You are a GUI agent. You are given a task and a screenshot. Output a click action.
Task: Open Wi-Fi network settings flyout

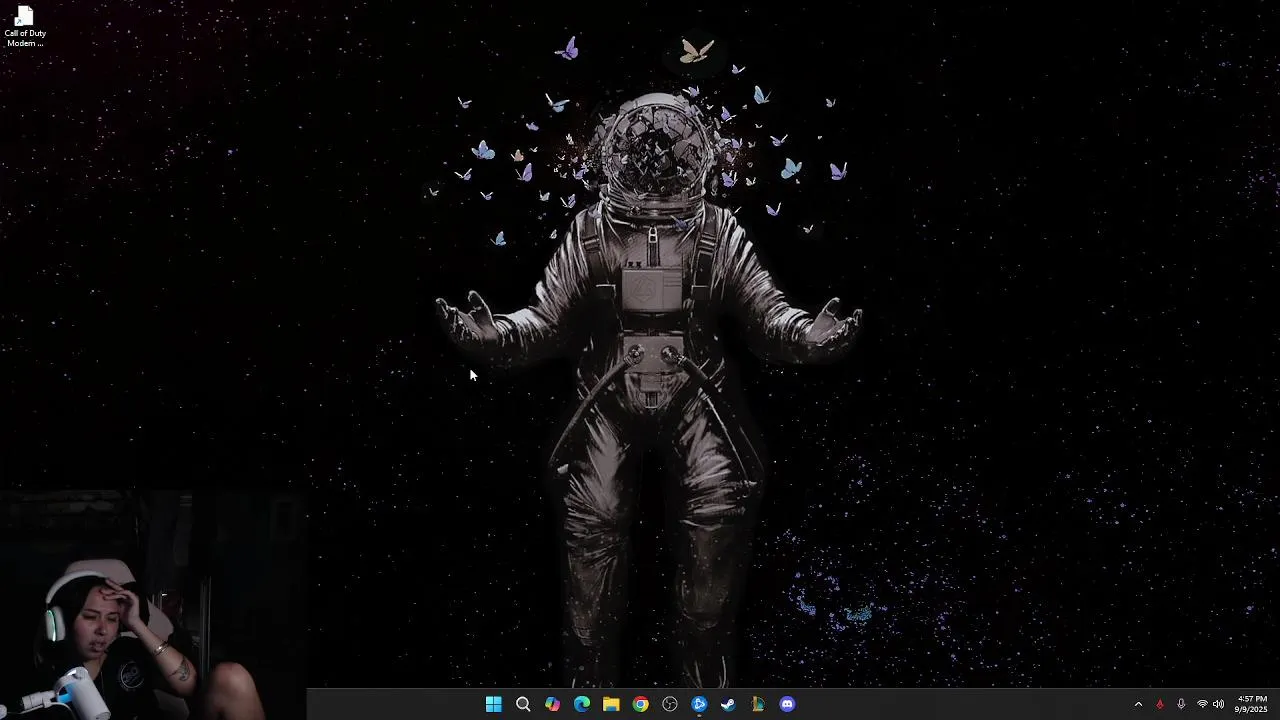[1202, 704]
